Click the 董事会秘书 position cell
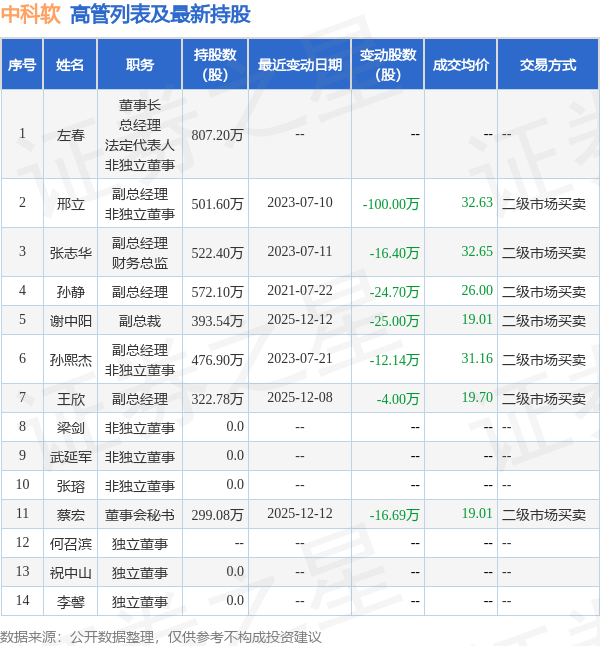This screenshot has height=646, width=600. pyautogui.click(x=140, y=515)
